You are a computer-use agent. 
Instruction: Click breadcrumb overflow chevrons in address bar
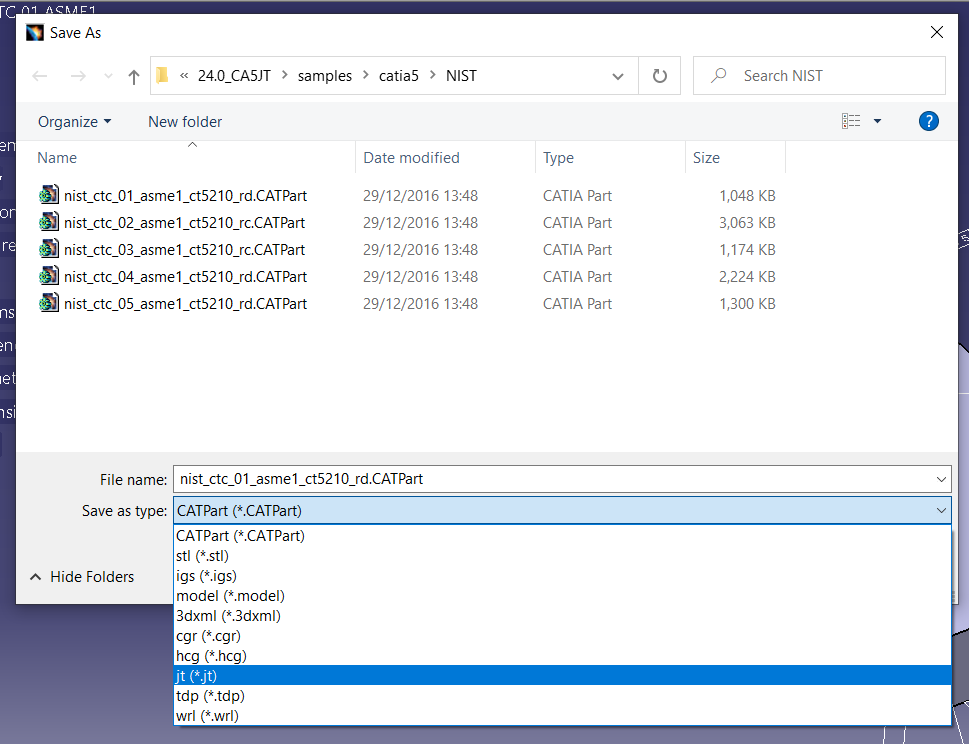pyautogui.click(x=184, y=75)
